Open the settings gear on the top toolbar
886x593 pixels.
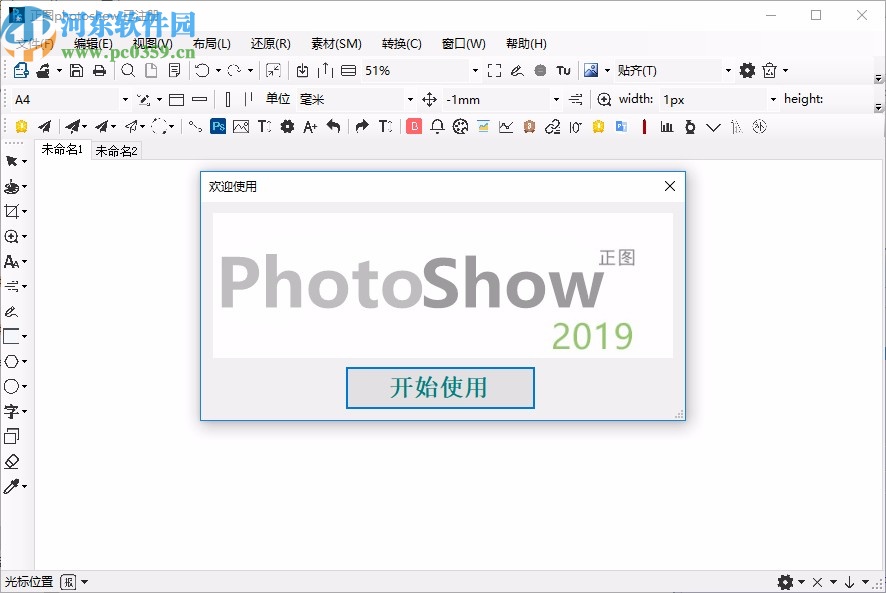(746, 70)
